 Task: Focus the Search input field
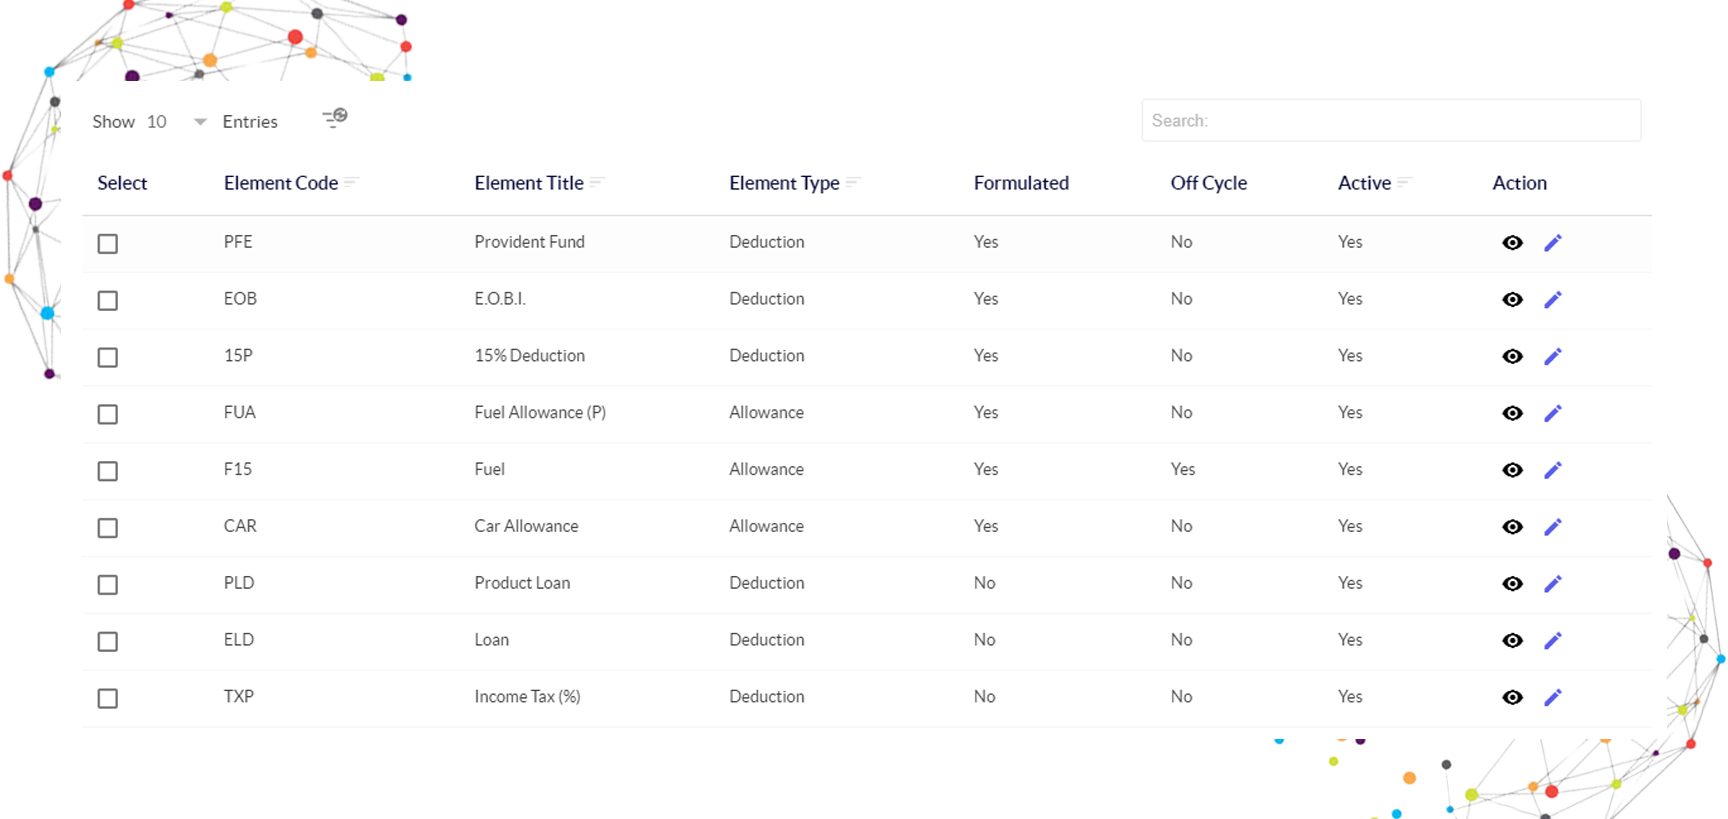[x=1391, y=120]
